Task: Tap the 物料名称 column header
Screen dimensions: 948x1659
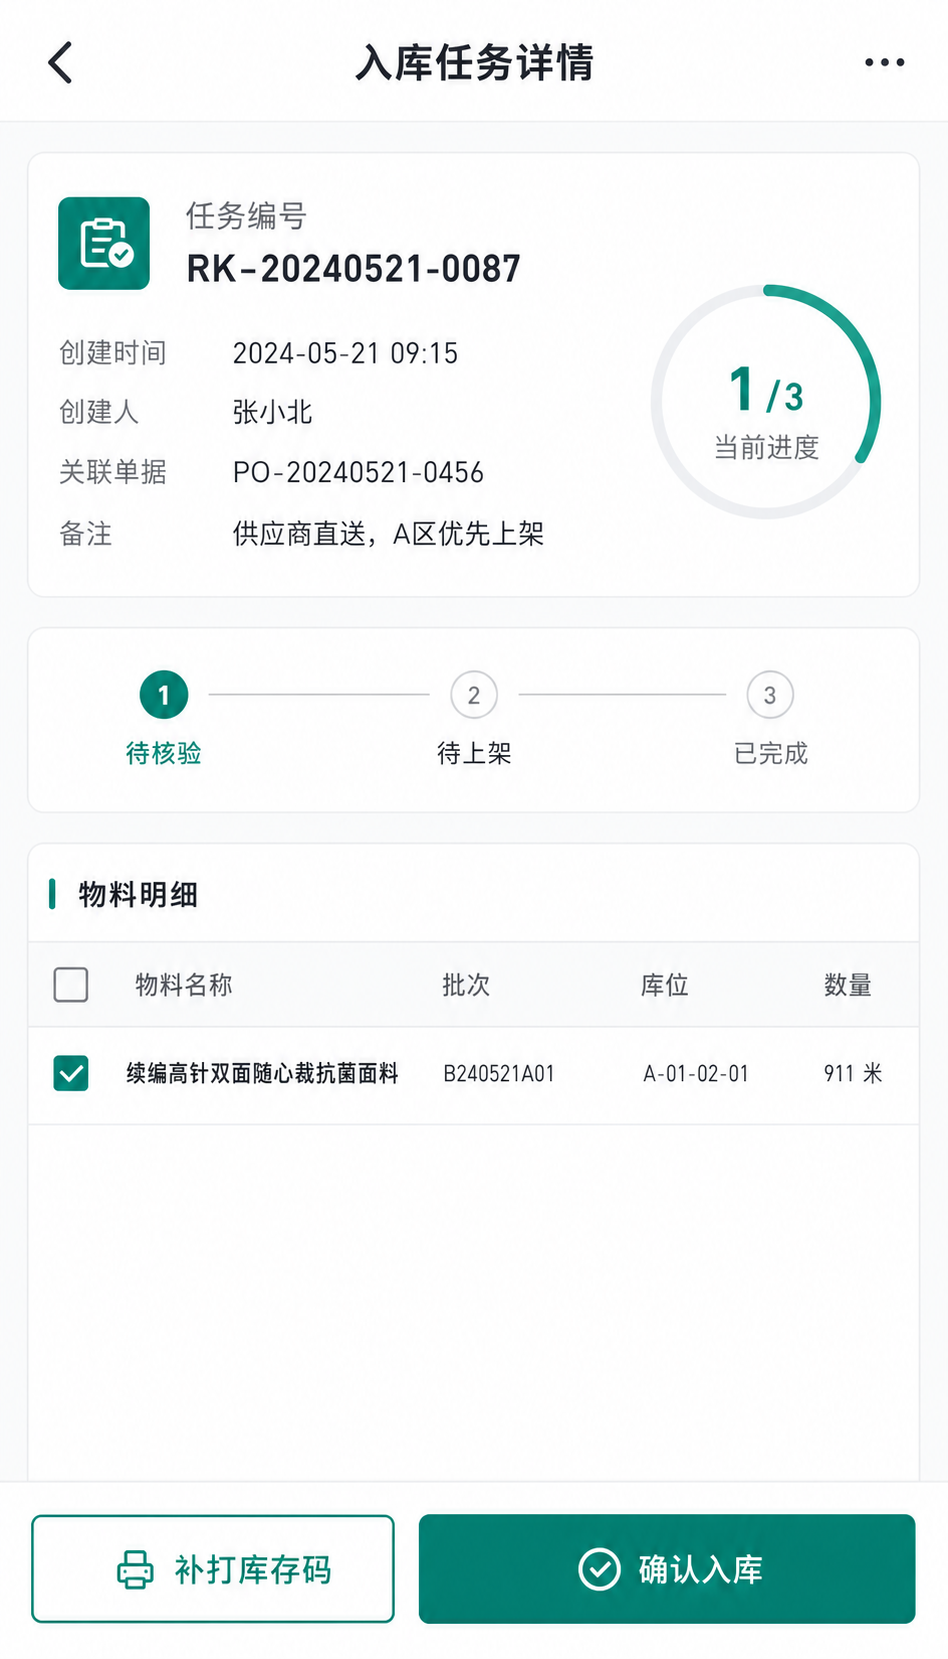Action: click(184, 985)
